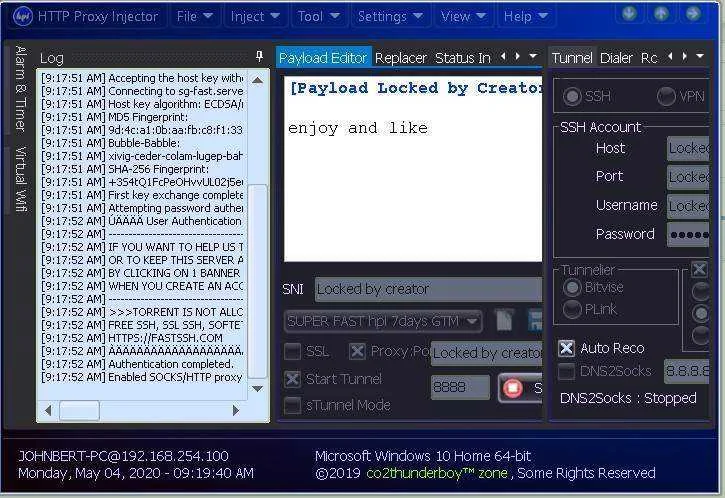The width and height of the screenshot is (725, 498).
Task: Click the SSH Host field
Action: 688,148
